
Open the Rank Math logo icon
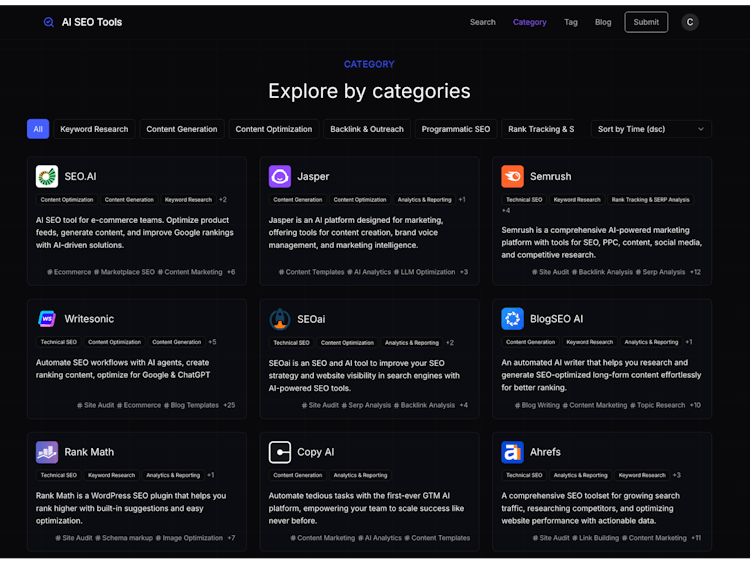point(47,452)
